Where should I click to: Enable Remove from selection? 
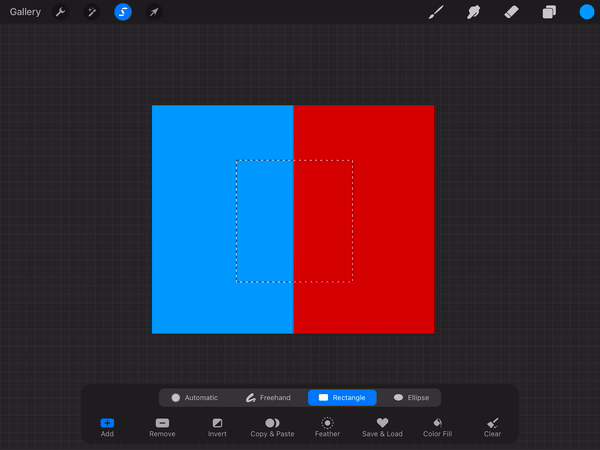pyautogui.click(x=162, y=427)
